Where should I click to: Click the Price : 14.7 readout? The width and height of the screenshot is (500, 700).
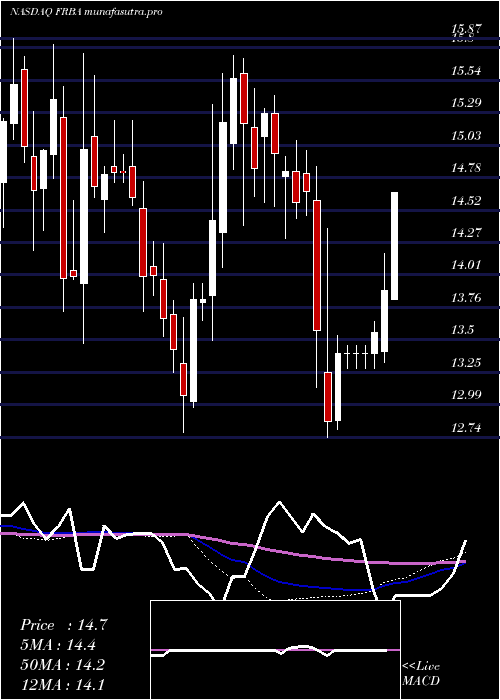[x=63, y=625]
